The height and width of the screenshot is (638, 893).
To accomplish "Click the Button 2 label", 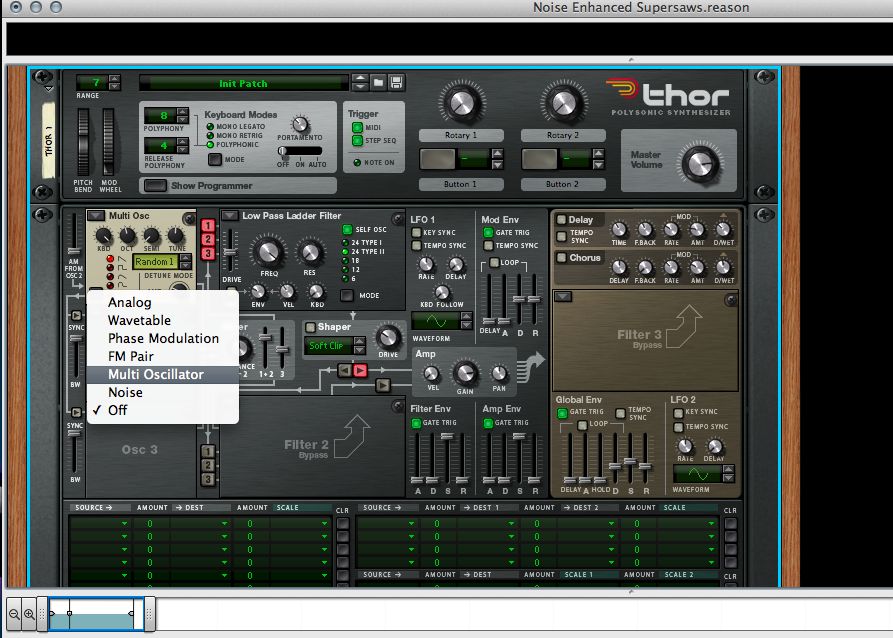I will click(563, 184).
